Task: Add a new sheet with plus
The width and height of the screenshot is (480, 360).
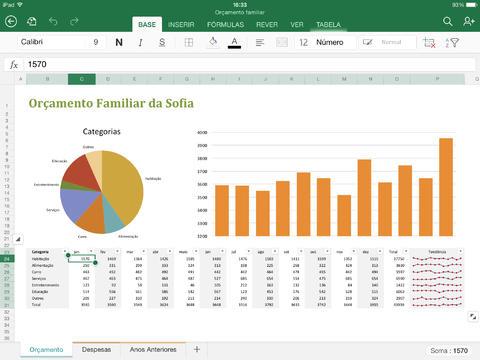Action: coord(197,349)
